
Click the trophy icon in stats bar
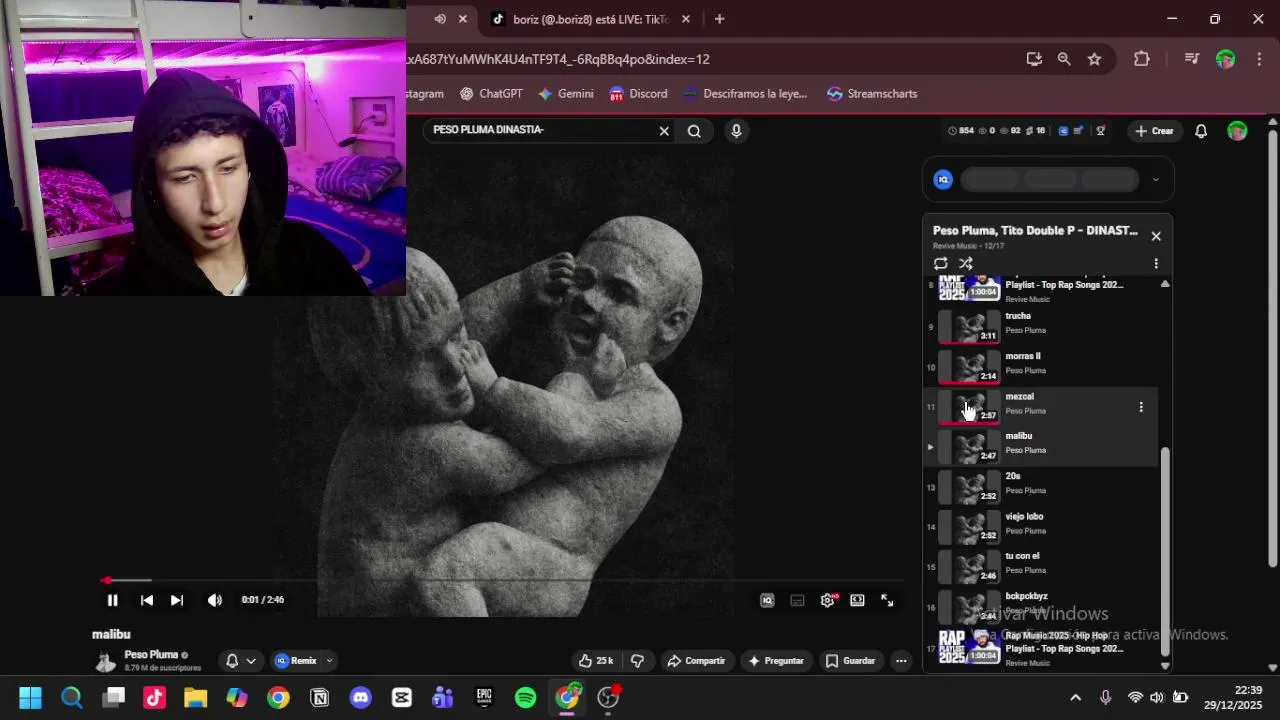pos(1101,131)
